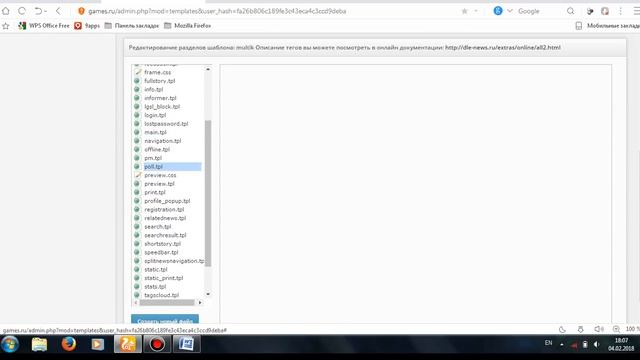
Task: Open pm.tpl template file
Action: coord(153,158)
